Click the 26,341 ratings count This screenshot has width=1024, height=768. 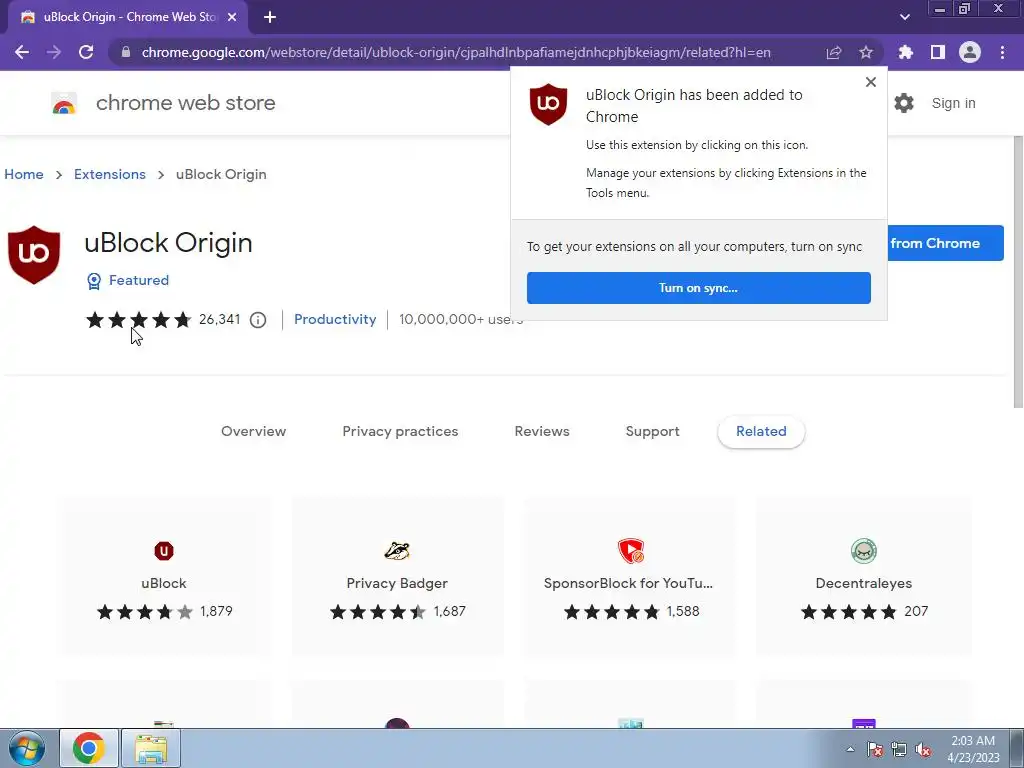[219, 319]
